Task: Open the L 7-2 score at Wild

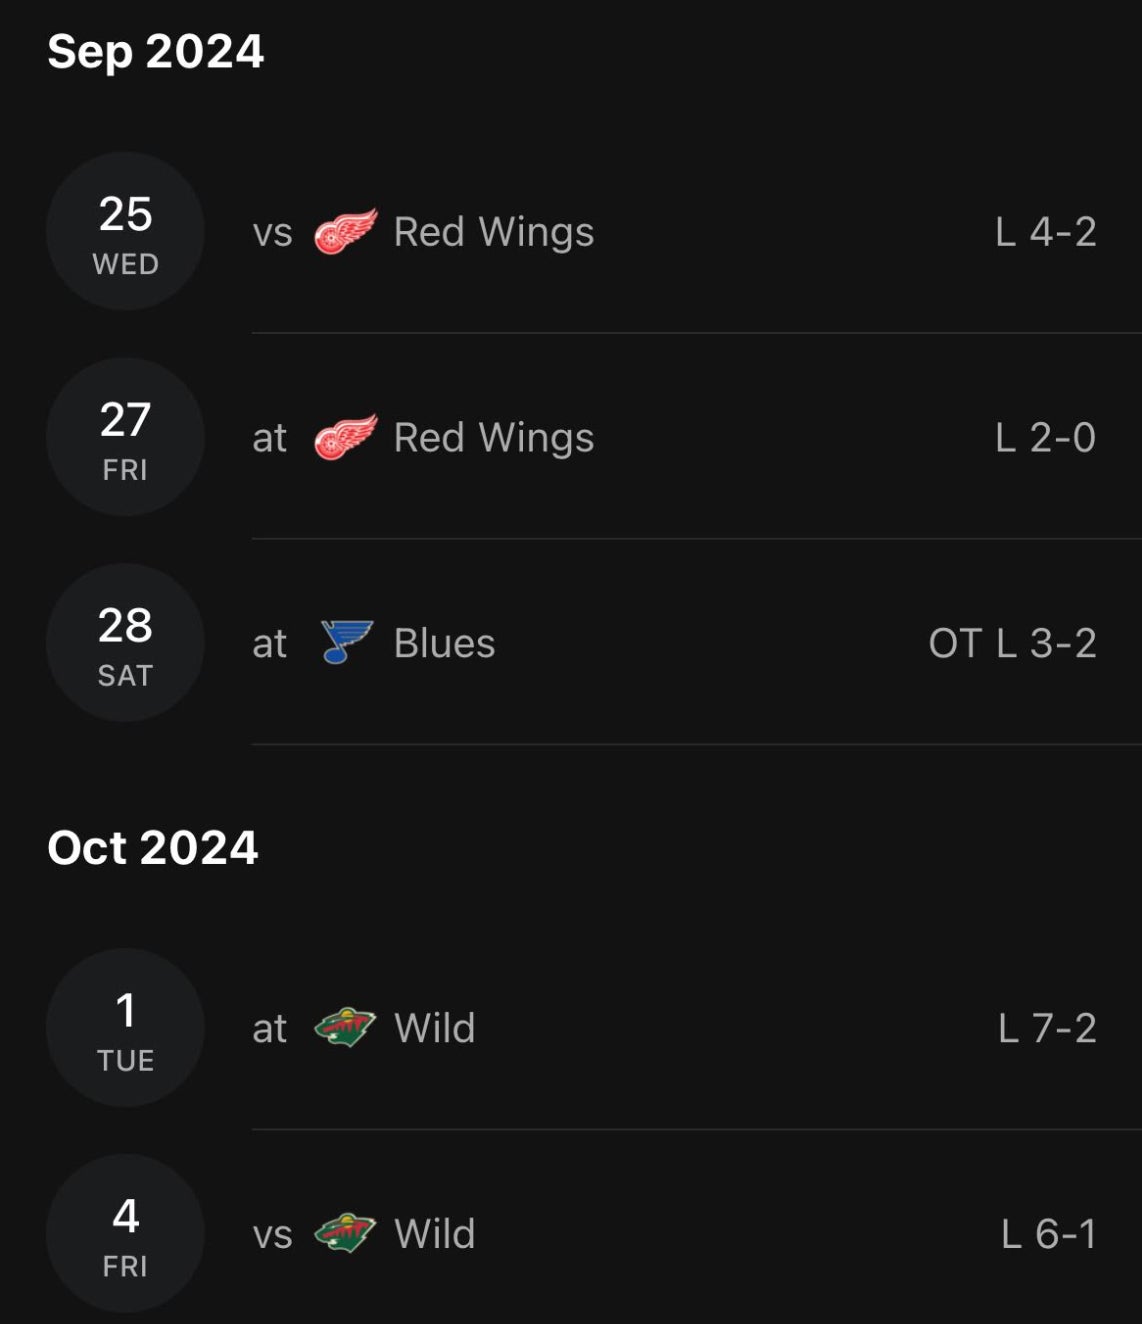Action: [1047, 1028]
